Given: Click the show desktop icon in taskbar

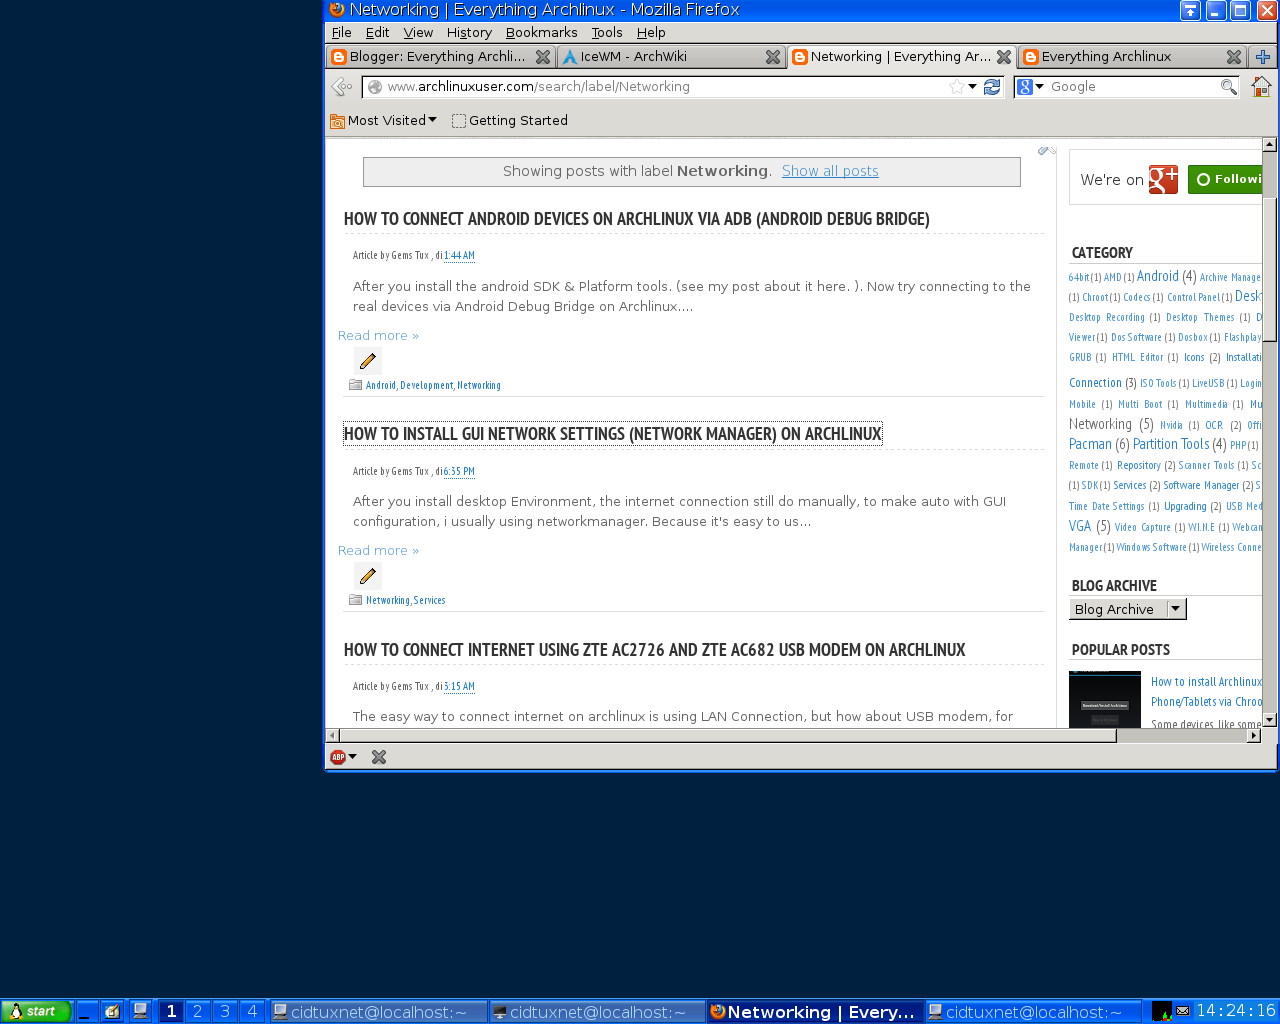Looking at the screenshot, I should click(86, 1011).
